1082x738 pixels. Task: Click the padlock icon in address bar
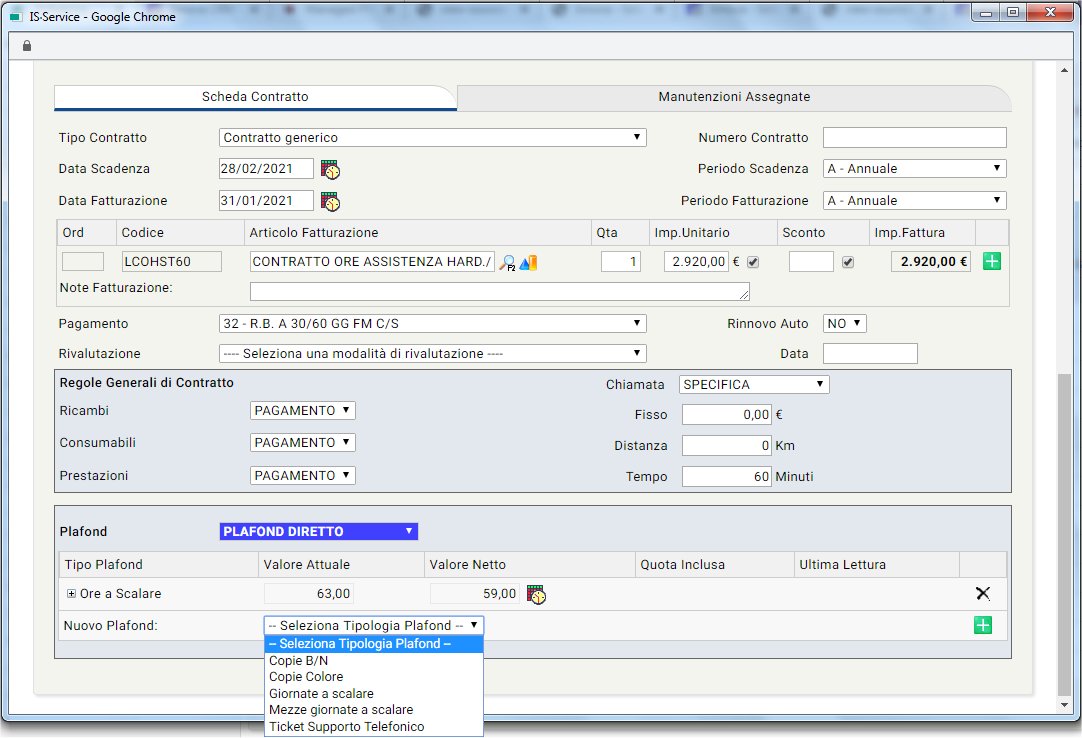pyautogui.click(x=27, y=46)
